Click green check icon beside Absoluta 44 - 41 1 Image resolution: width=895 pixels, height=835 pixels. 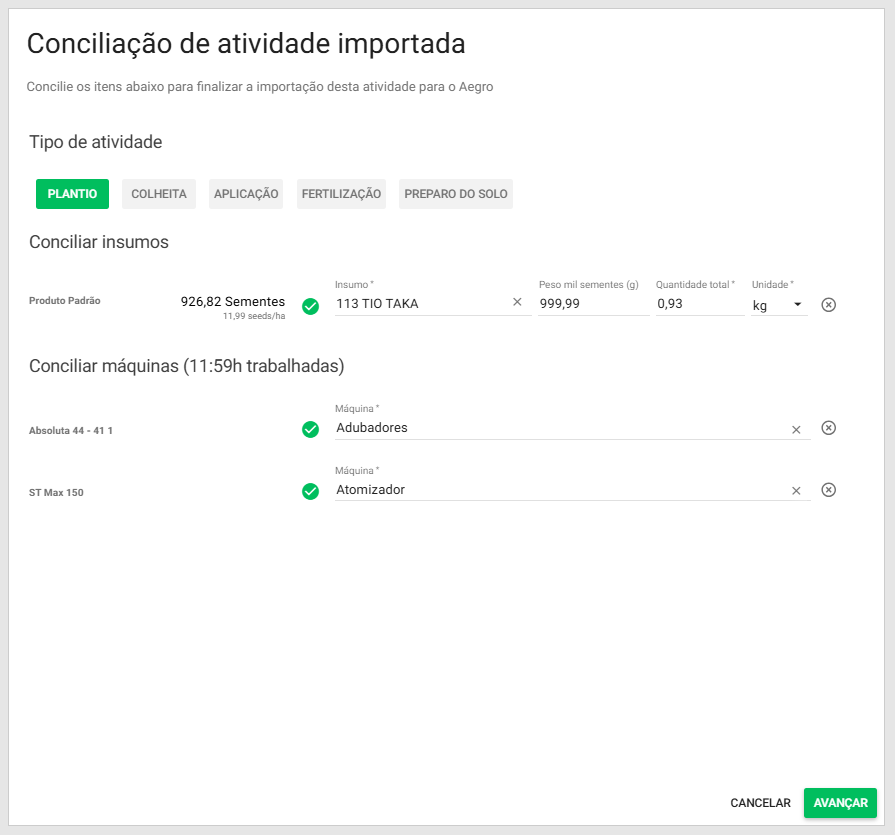(x=310, y=429)
